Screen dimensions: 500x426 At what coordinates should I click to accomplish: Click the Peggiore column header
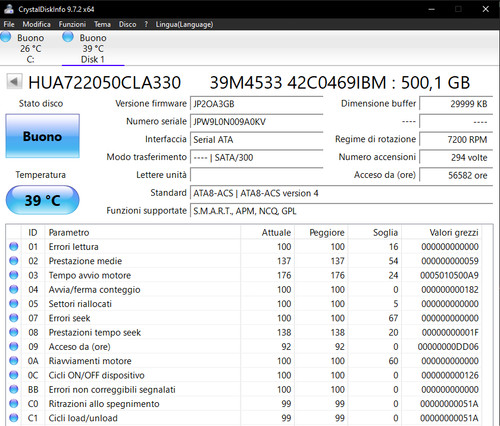pos(321,232)
